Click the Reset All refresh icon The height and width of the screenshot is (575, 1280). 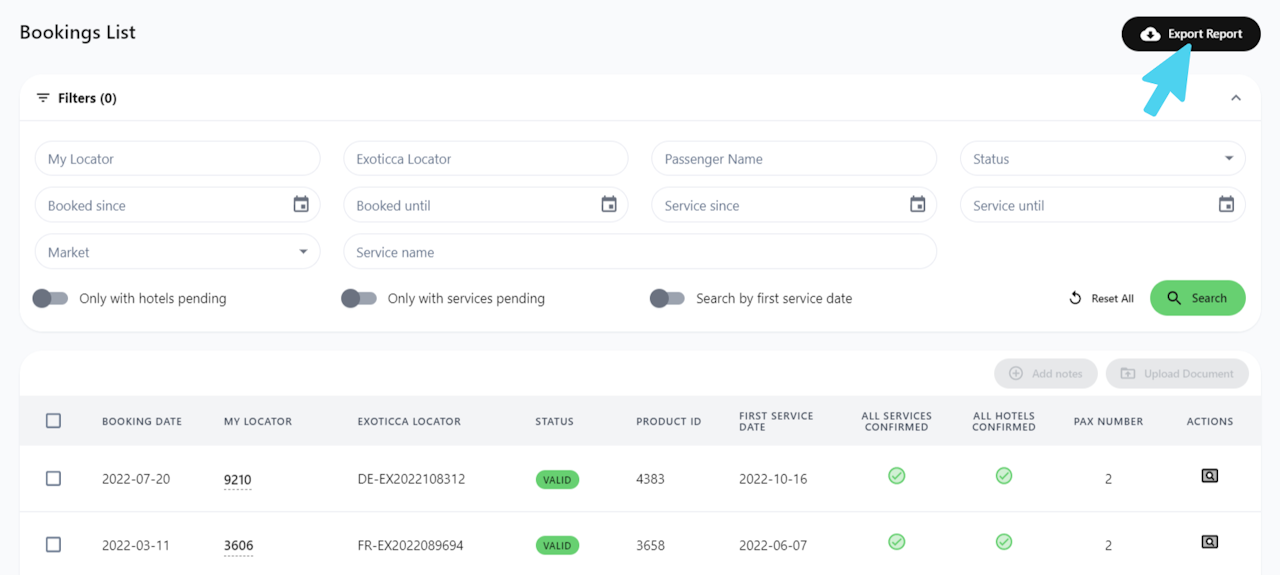click(x=1076, y=298)
